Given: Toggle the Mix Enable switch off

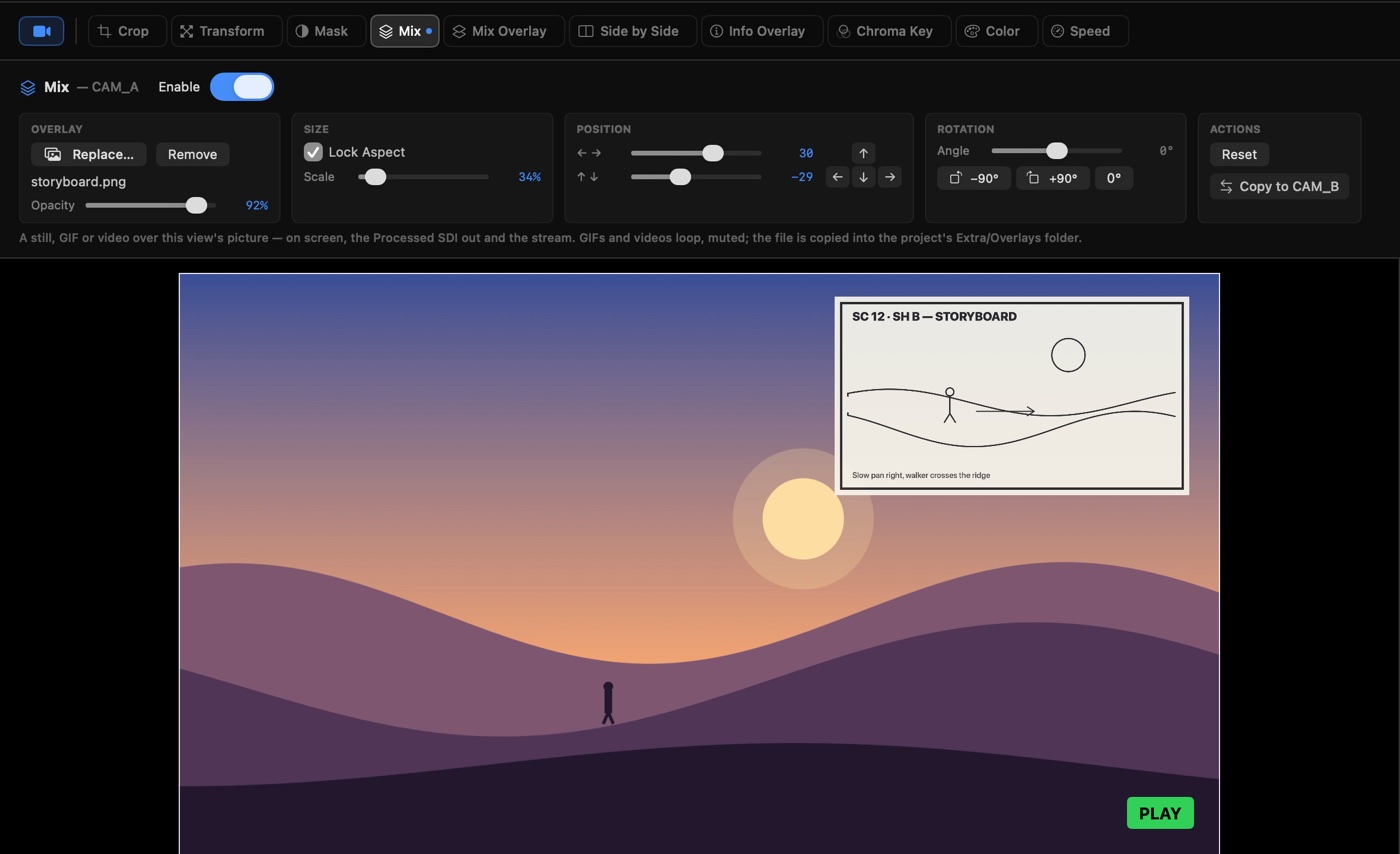Looking at the screenshot, I should pyautogui.click(x=241, y=87).
